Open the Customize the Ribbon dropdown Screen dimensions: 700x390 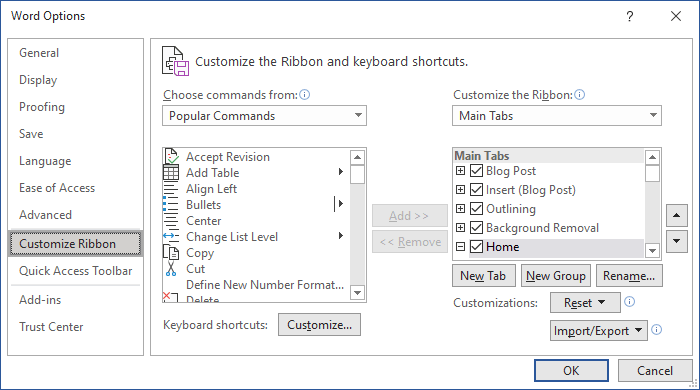[x=557, y=116]
